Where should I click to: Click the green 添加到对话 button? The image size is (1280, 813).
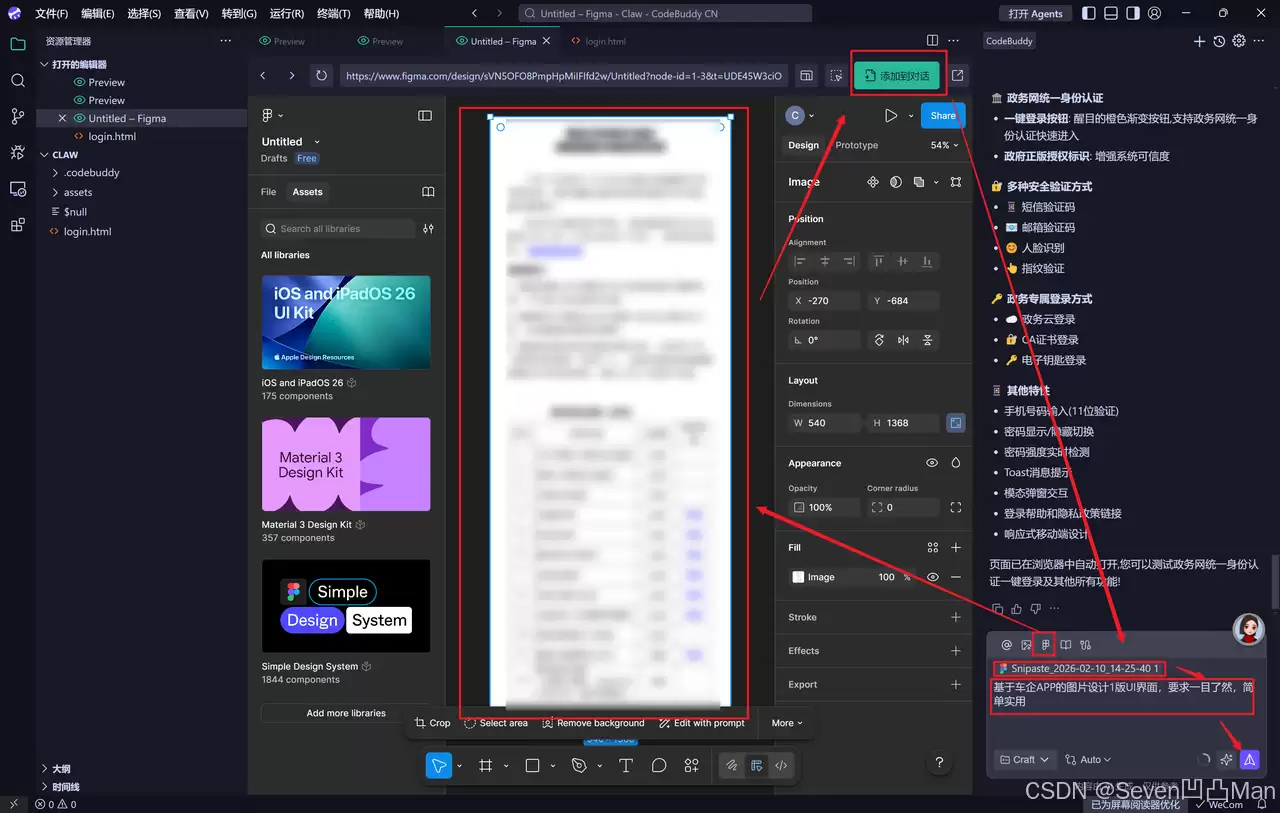(896, 76)
